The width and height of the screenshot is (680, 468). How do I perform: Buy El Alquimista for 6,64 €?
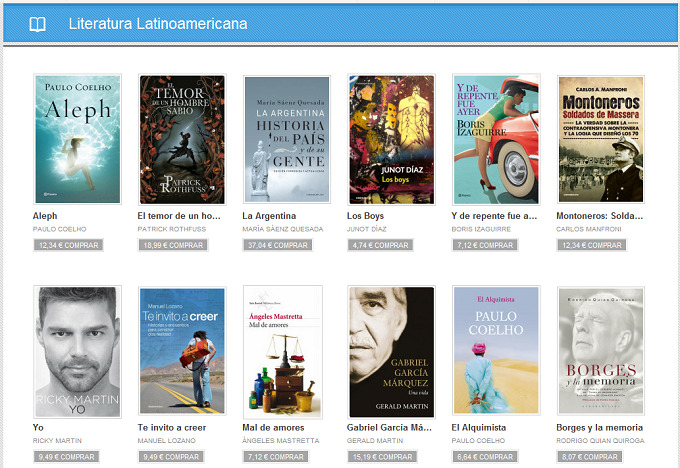click(x=485, y=457)
